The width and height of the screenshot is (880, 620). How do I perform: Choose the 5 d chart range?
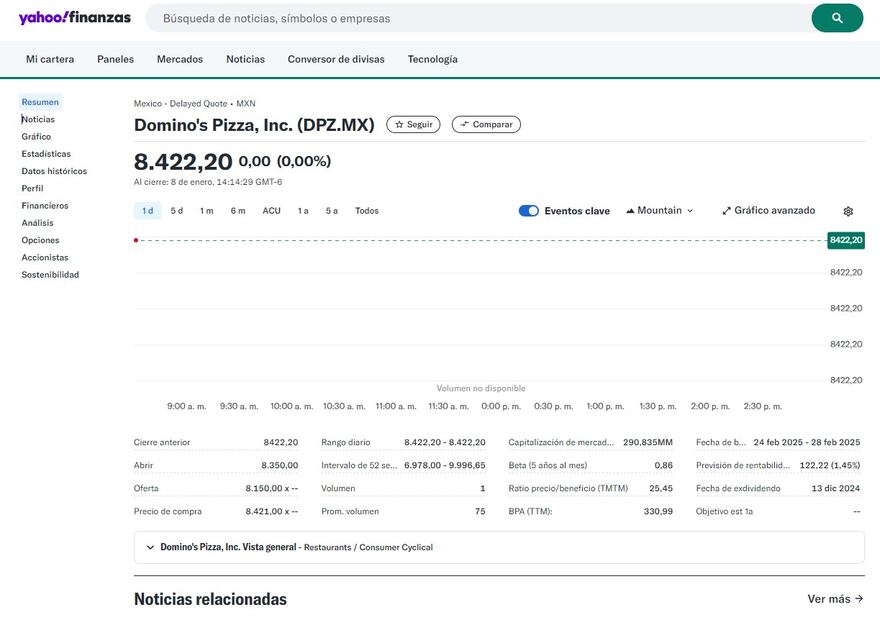[177, 211]
